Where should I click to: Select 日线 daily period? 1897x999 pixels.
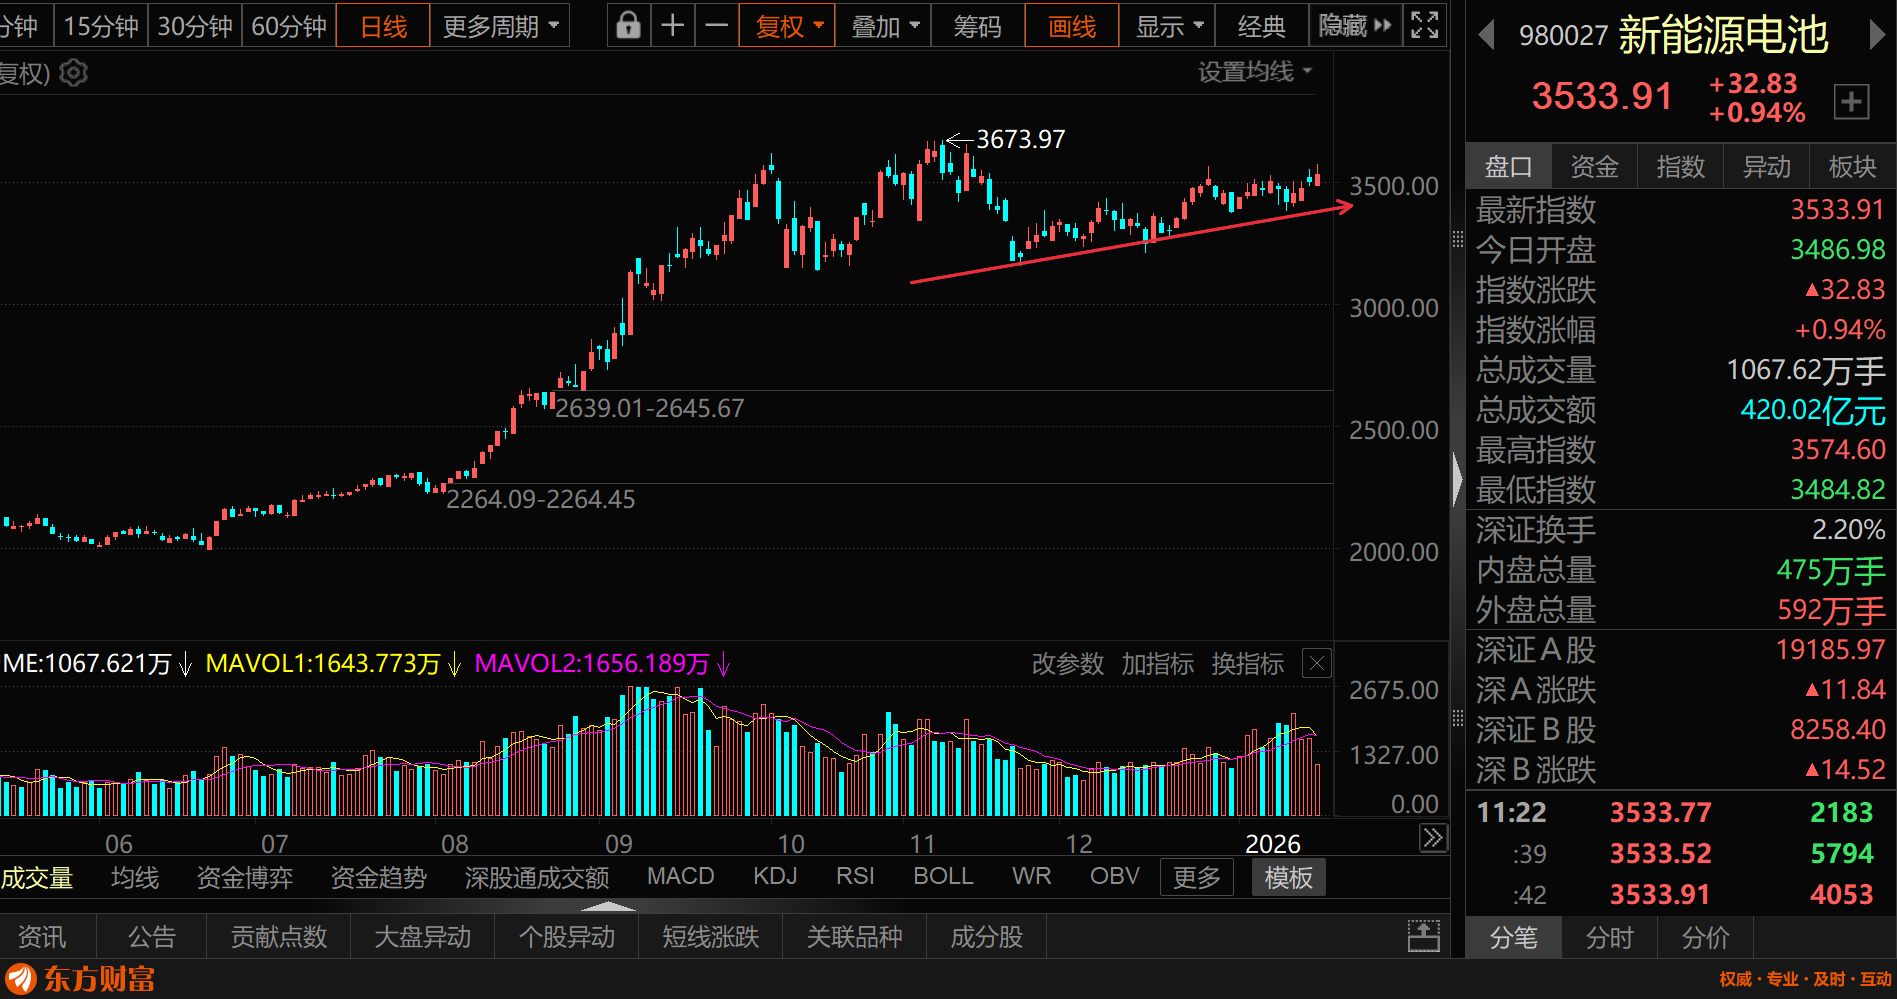click(384, 26)
